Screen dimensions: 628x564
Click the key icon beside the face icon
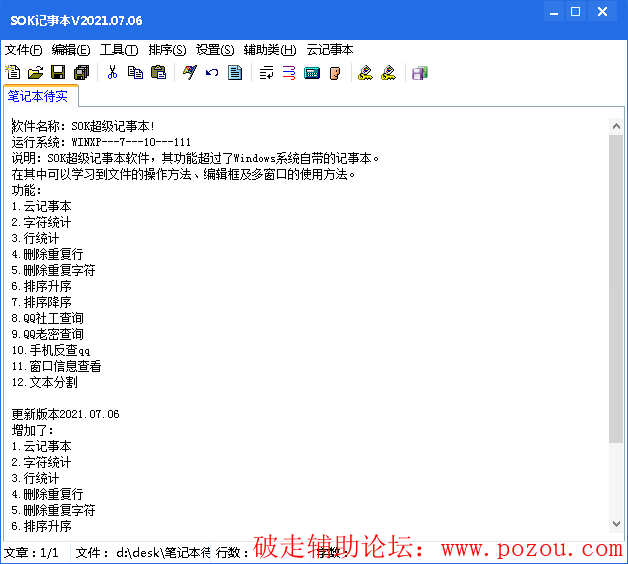click(365, 73)
